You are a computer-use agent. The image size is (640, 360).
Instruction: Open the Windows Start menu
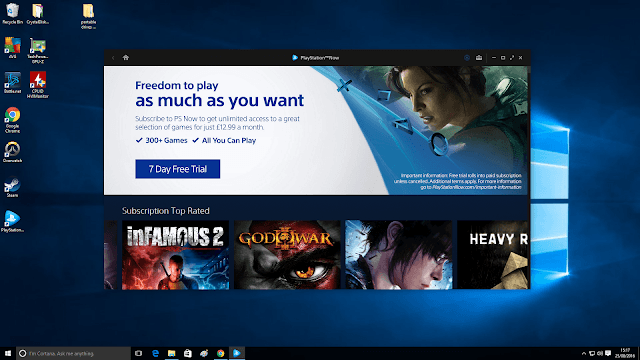coord(8,353)
